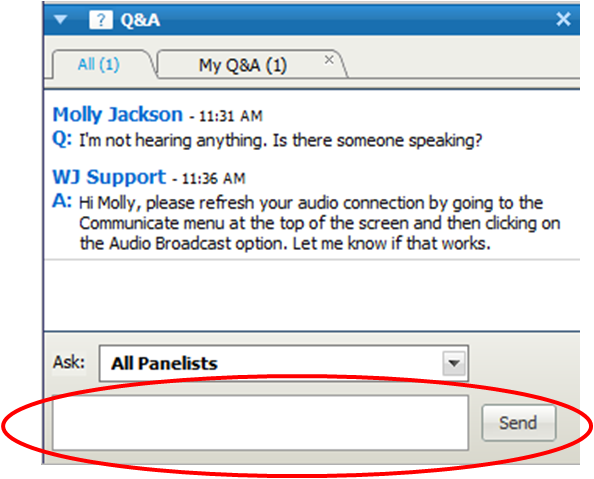
Task: Open the All Panelists dropdown list
Action: point(284,363)
